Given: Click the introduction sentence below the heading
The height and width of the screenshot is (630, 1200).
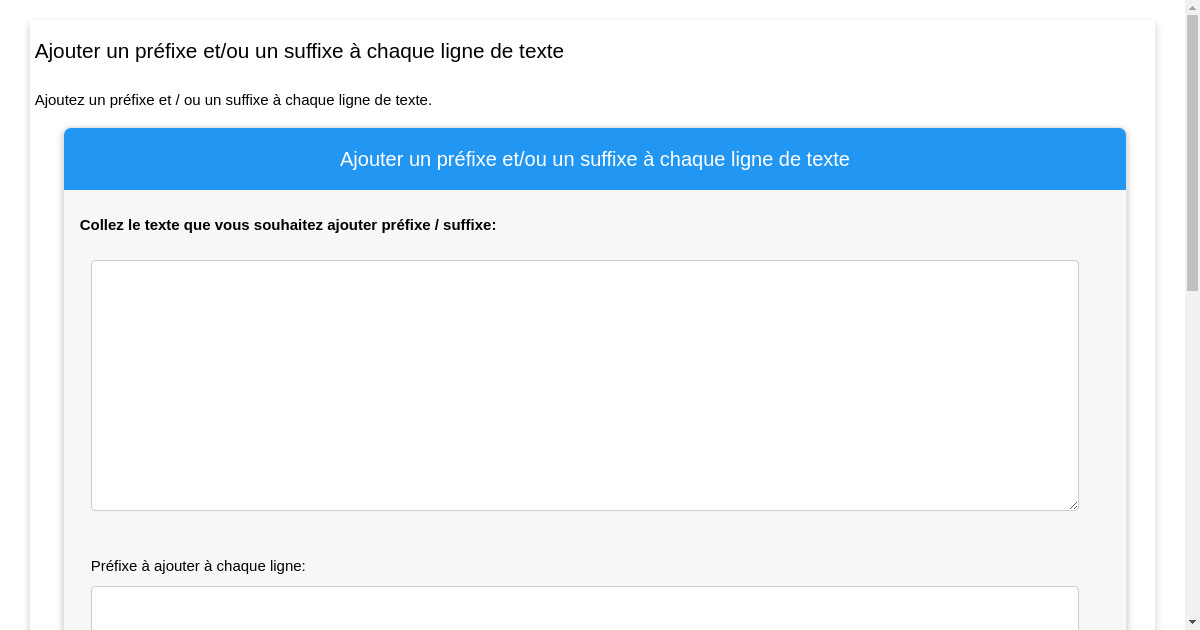Looking at the screenshot, I should coord(234,100).
